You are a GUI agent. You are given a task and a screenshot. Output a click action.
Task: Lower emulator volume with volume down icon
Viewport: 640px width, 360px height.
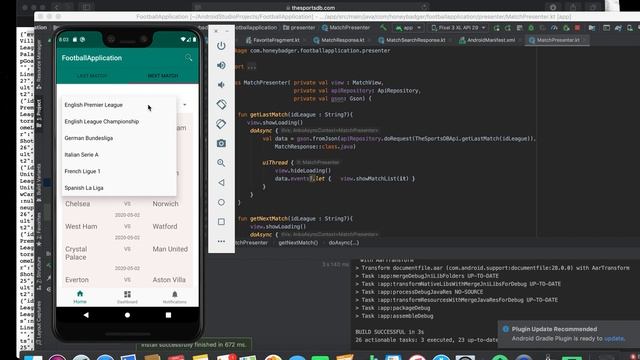221,85
